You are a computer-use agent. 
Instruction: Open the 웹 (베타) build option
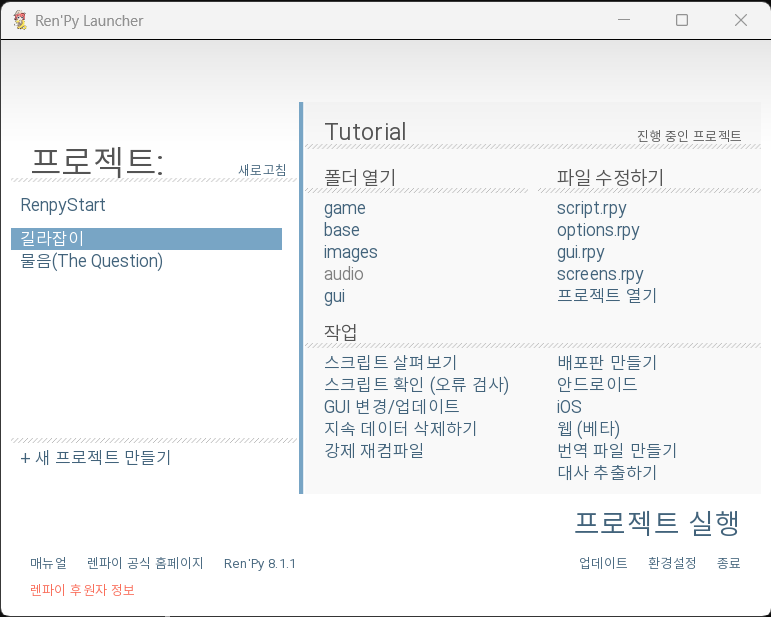pos(589,429)
